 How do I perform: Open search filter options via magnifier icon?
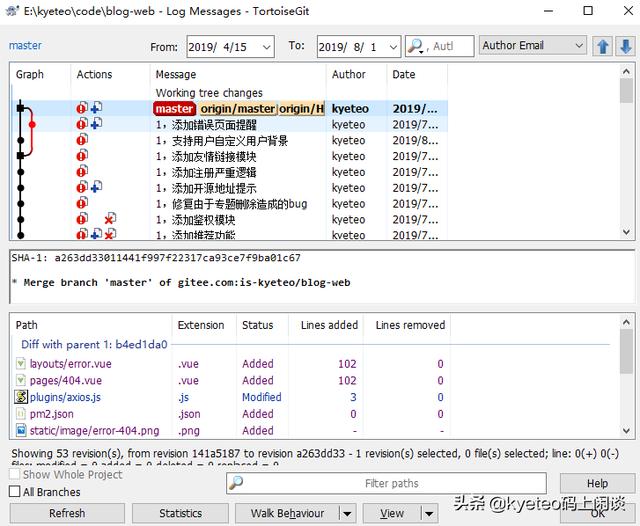[416, 46]
